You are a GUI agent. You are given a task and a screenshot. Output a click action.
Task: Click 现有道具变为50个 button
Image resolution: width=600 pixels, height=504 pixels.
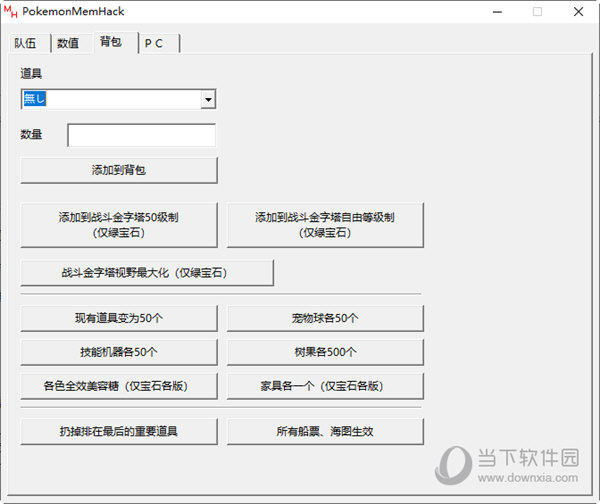[119, 318]
